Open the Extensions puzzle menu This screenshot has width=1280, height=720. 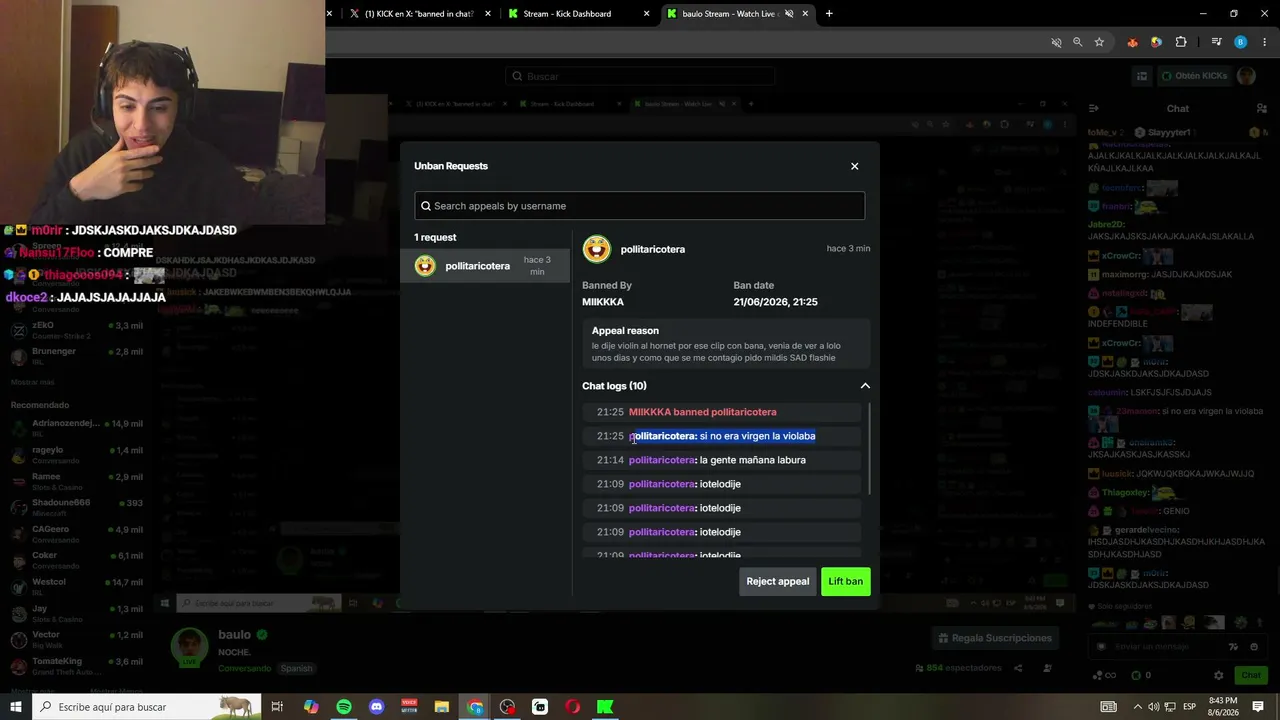pos(1181,42)
